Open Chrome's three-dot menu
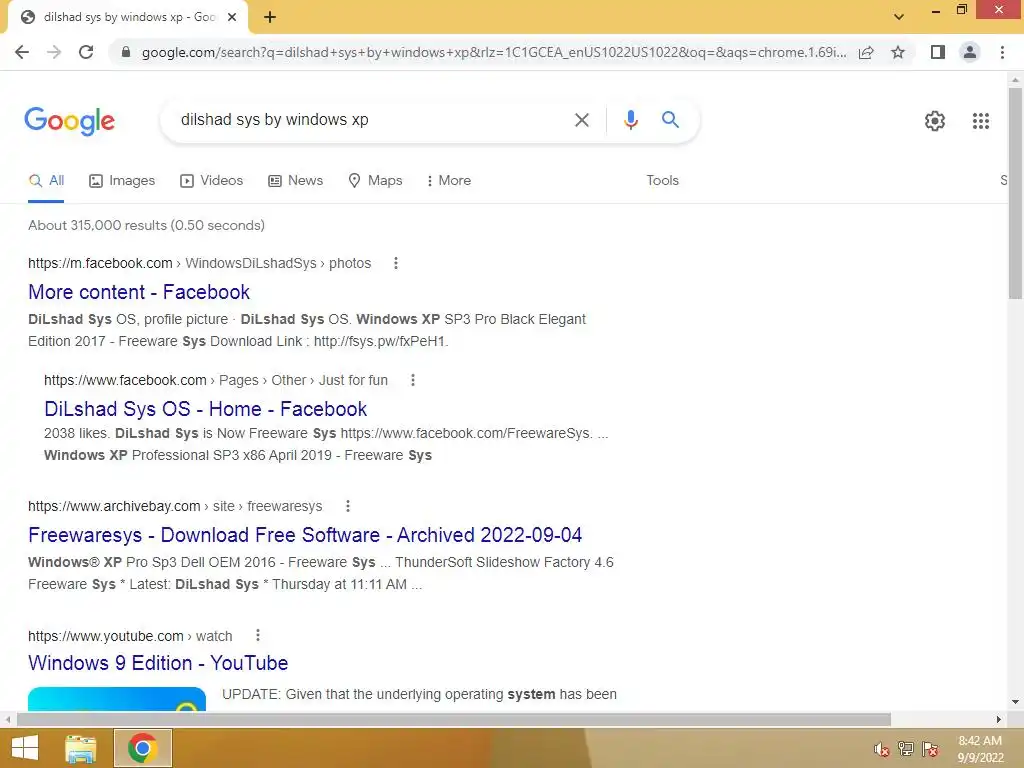 pyautogui.click(x=1002, y=52)
